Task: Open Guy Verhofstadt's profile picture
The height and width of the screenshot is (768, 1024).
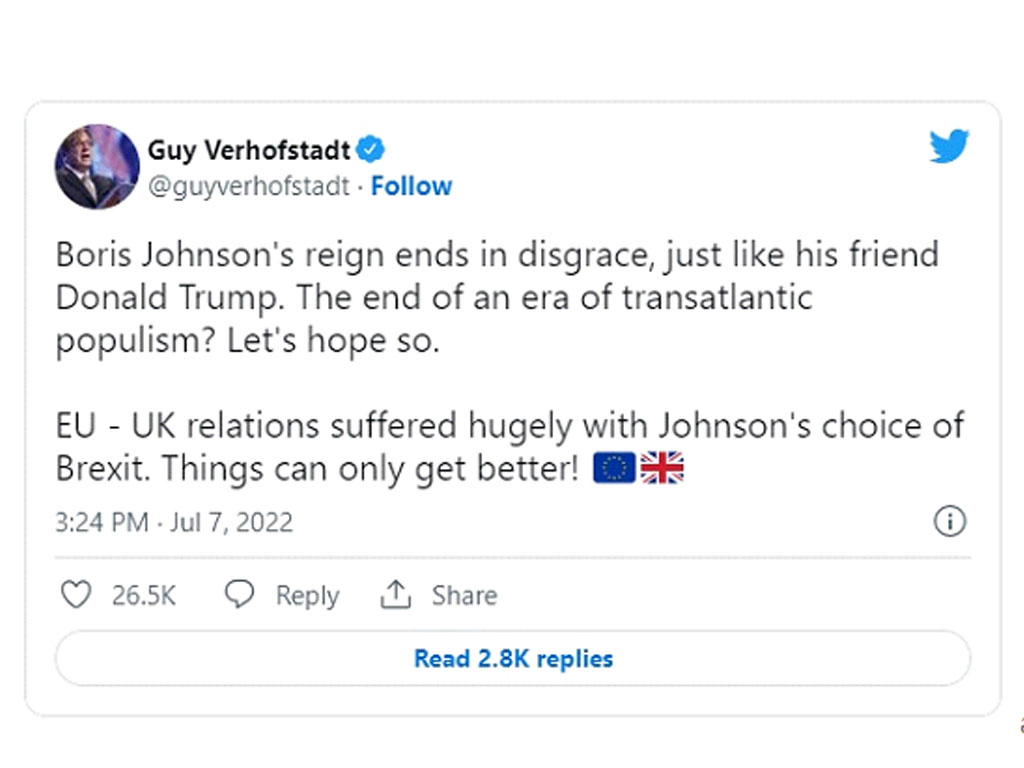Action: click(97, 167)
